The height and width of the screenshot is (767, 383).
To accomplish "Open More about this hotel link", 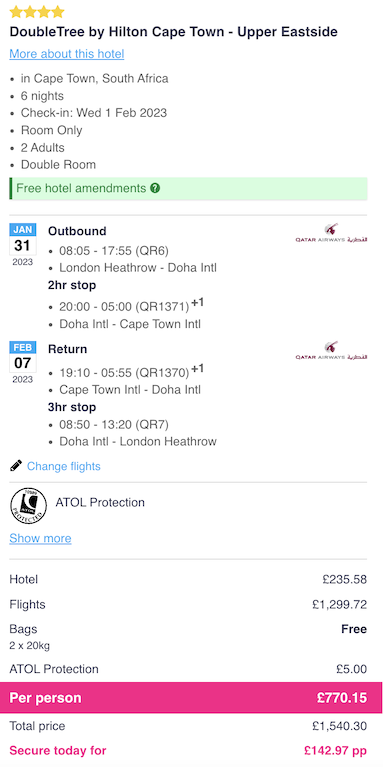I will pyautogui.click(x=67, y=54).
